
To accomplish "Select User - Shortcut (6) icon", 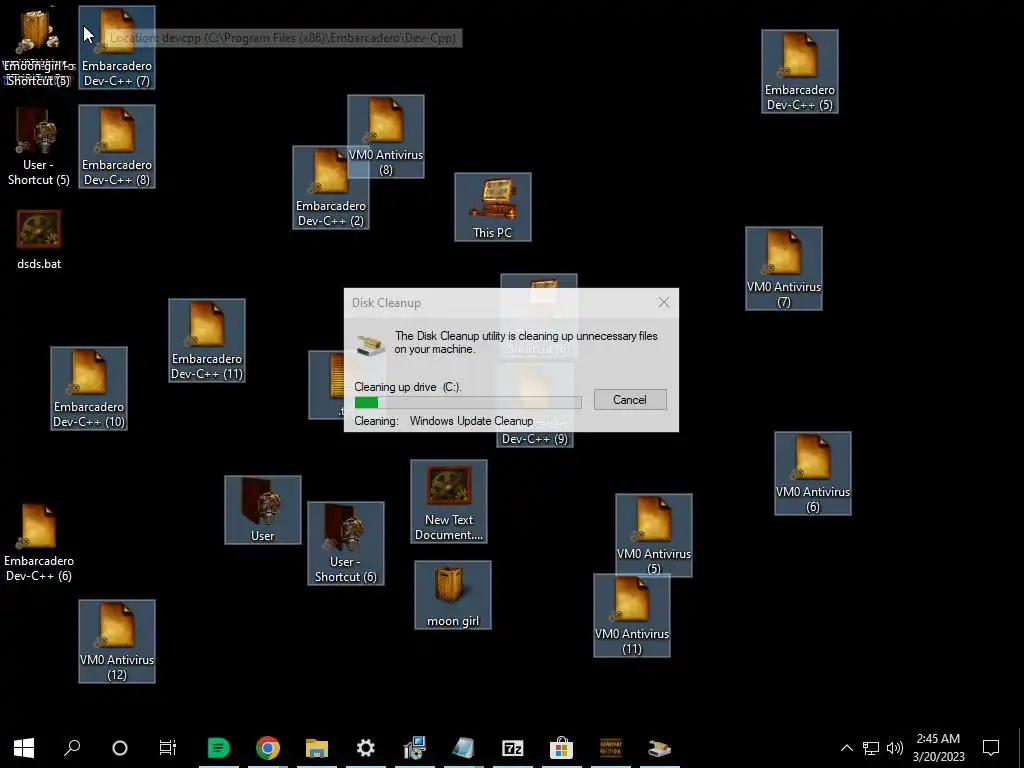I will click(x=345, y=543).
